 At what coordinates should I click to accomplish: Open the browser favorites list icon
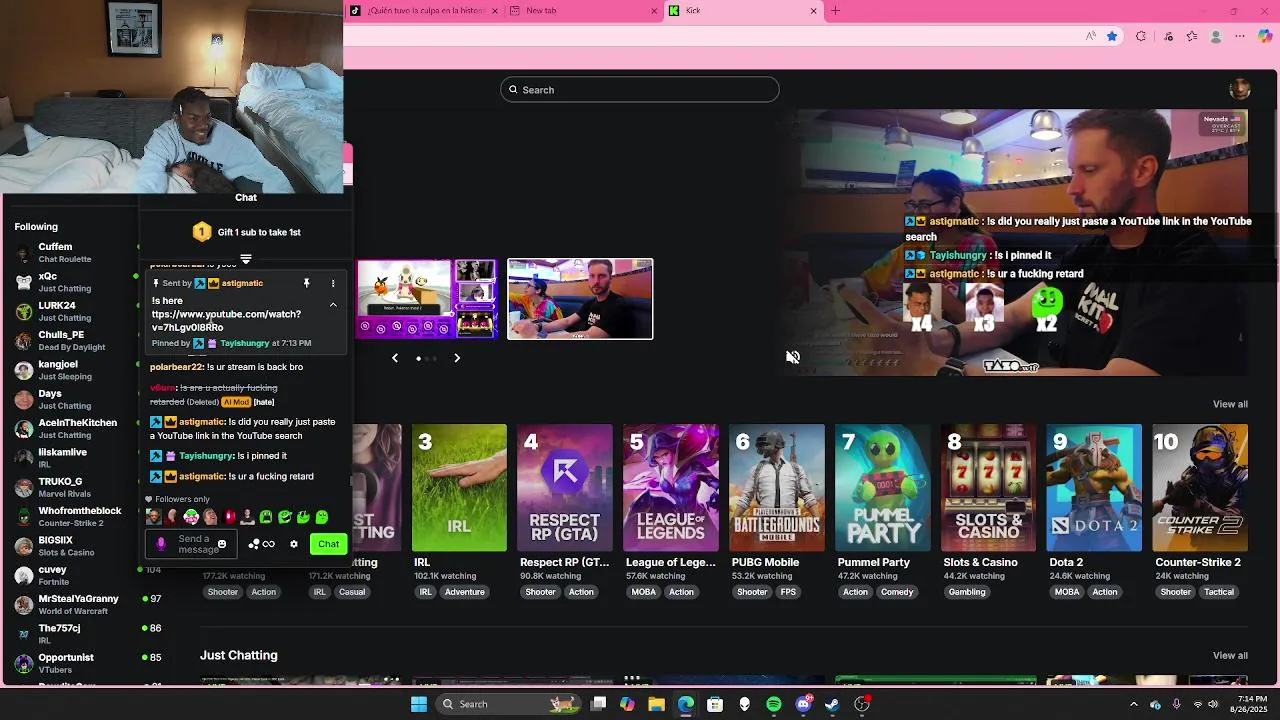click(1192, 37)
